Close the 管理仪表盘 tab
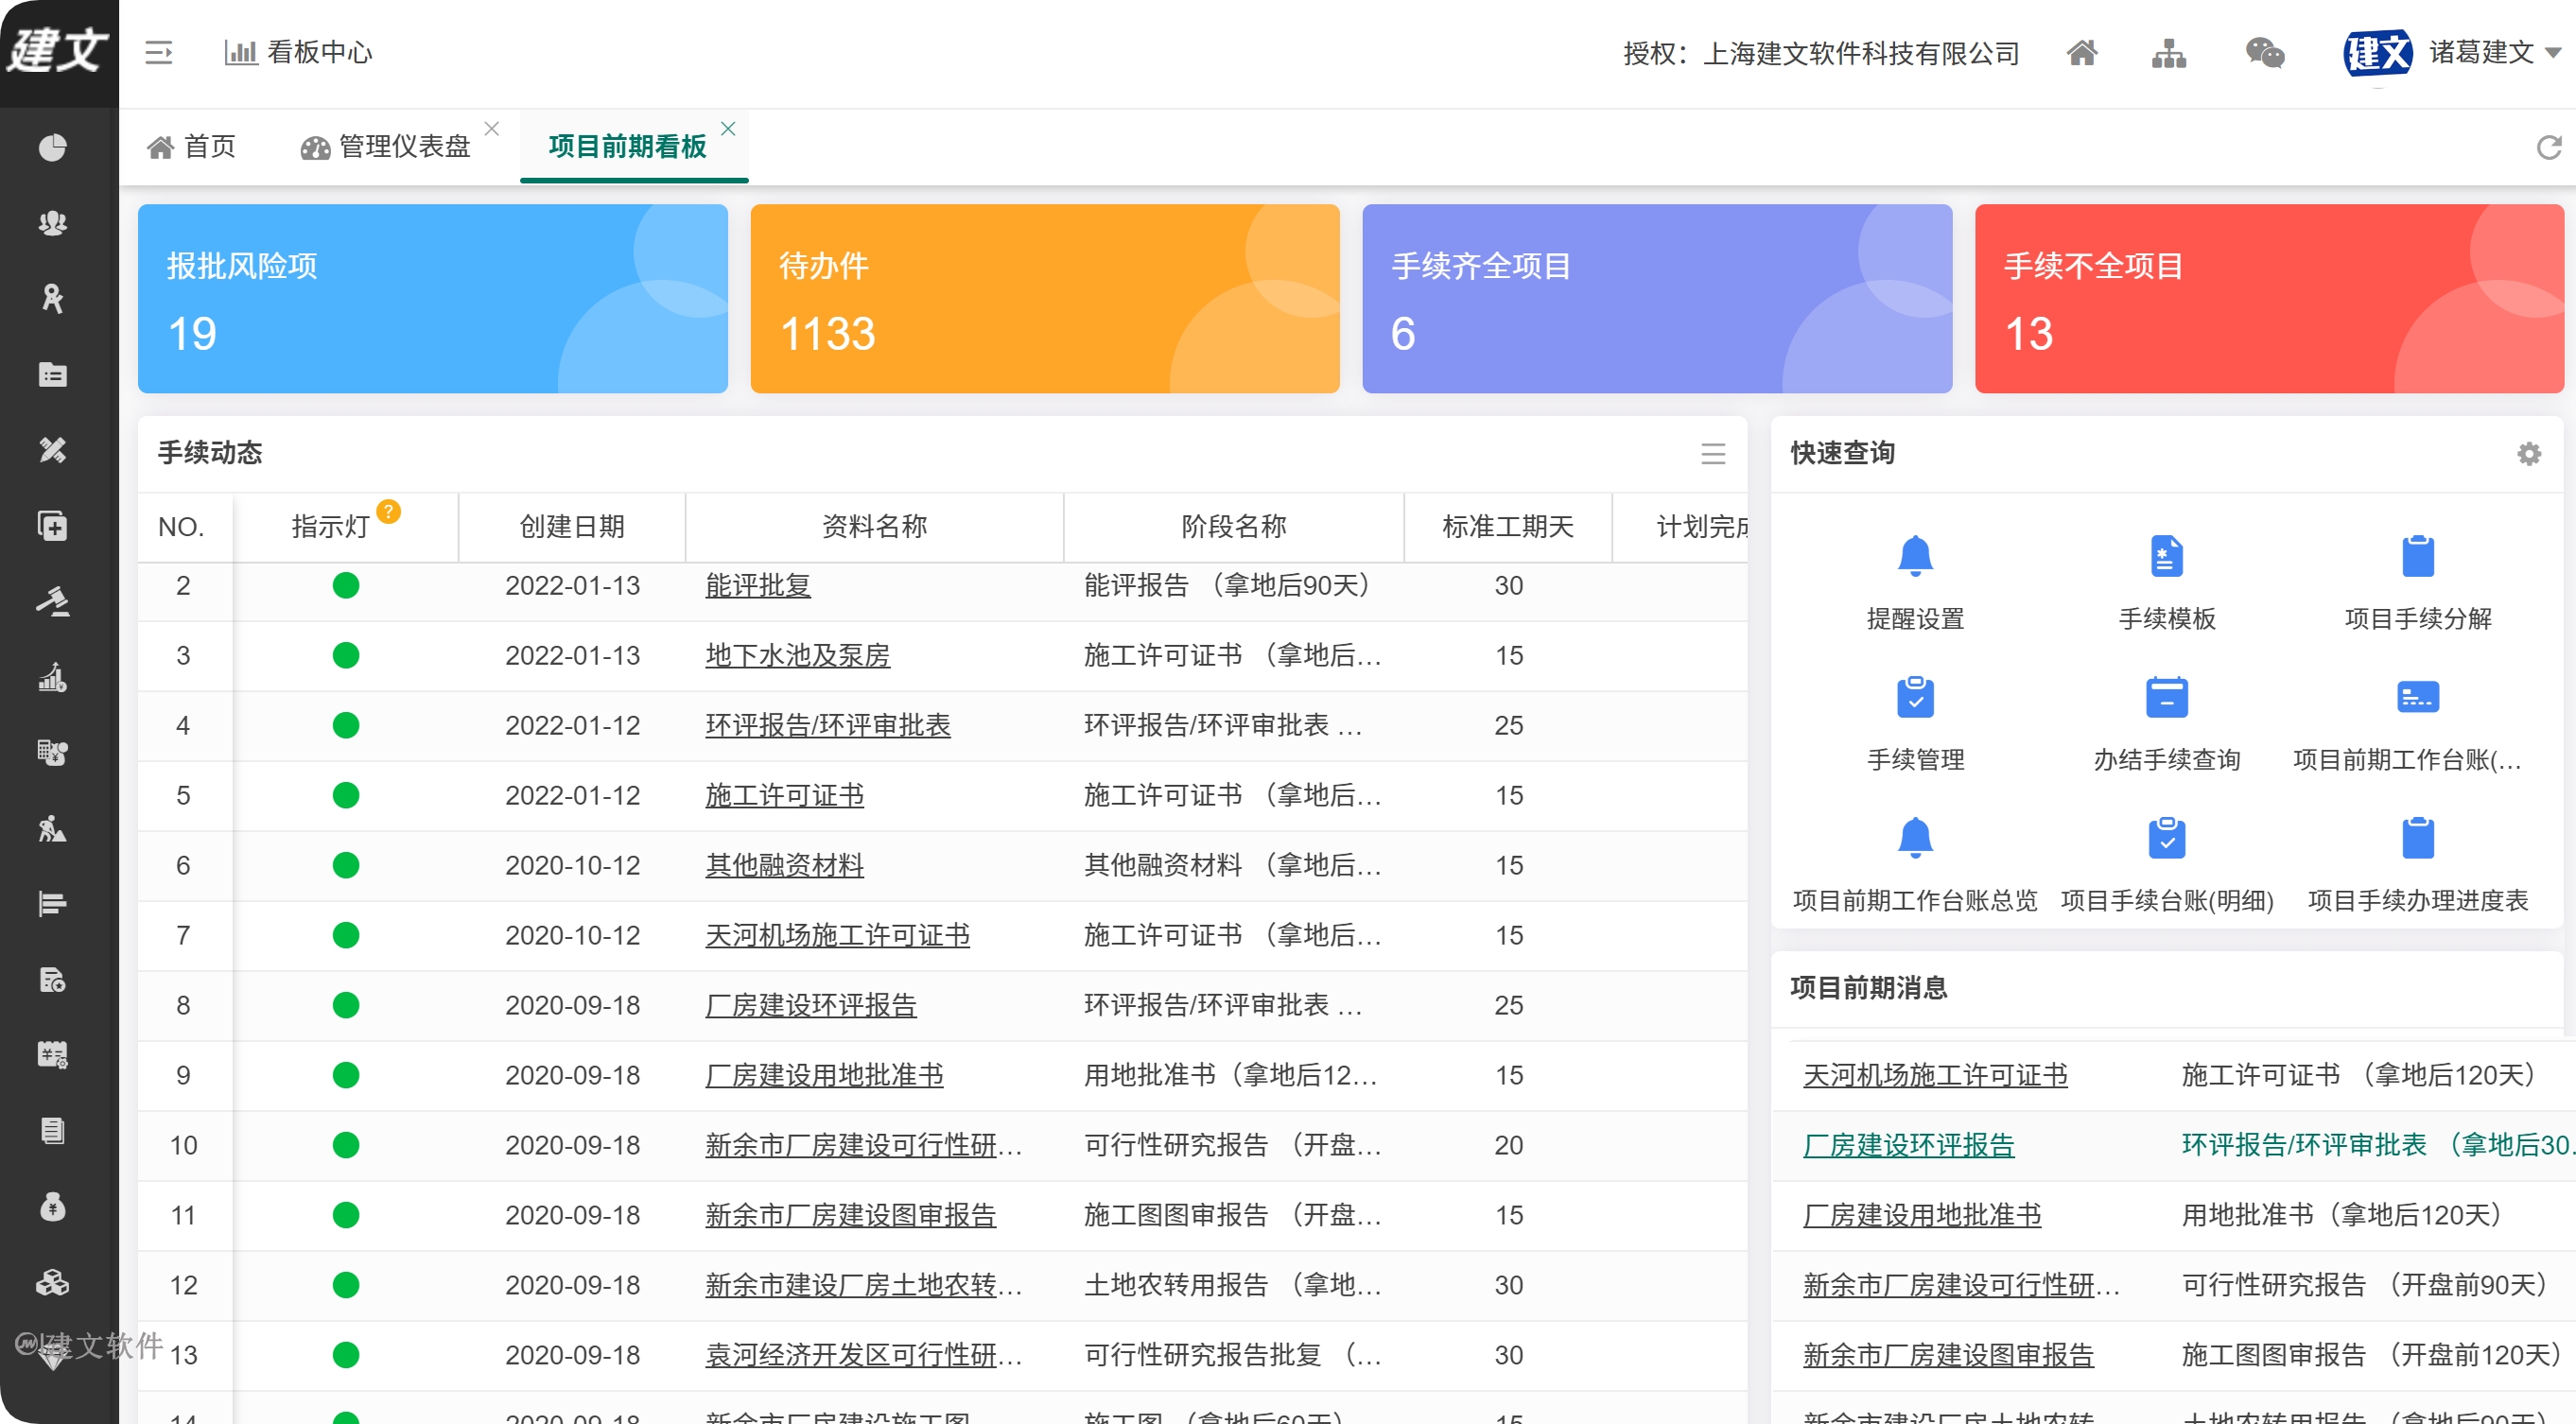This screenshot has height=1424, width=2576. (492, 128)
